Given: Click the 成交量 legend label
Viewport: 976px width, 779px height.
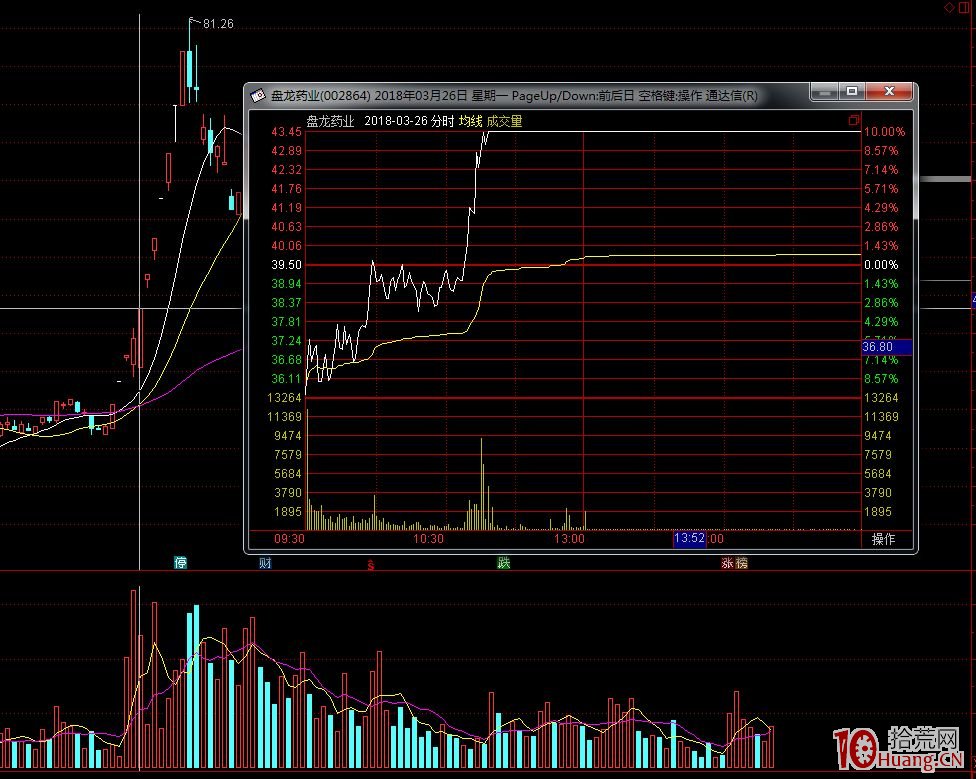Looking at the screenshot, I should click(504, 121).
